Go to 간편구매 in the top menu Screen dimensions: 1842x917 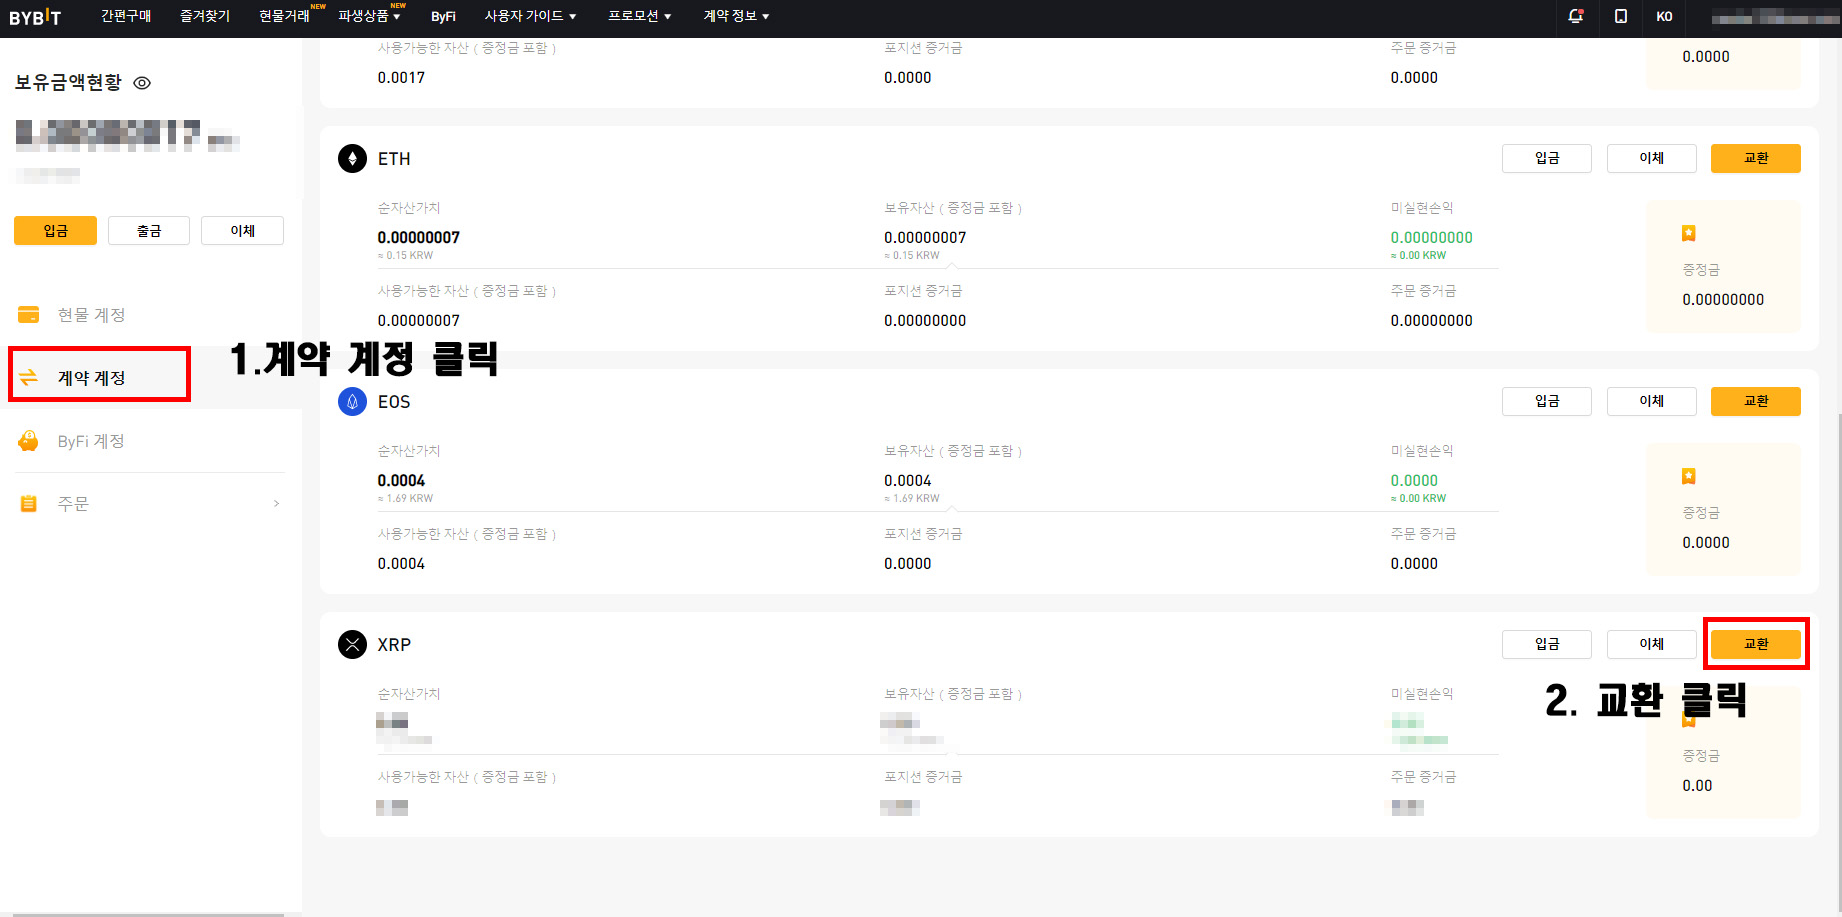(126, 16)
